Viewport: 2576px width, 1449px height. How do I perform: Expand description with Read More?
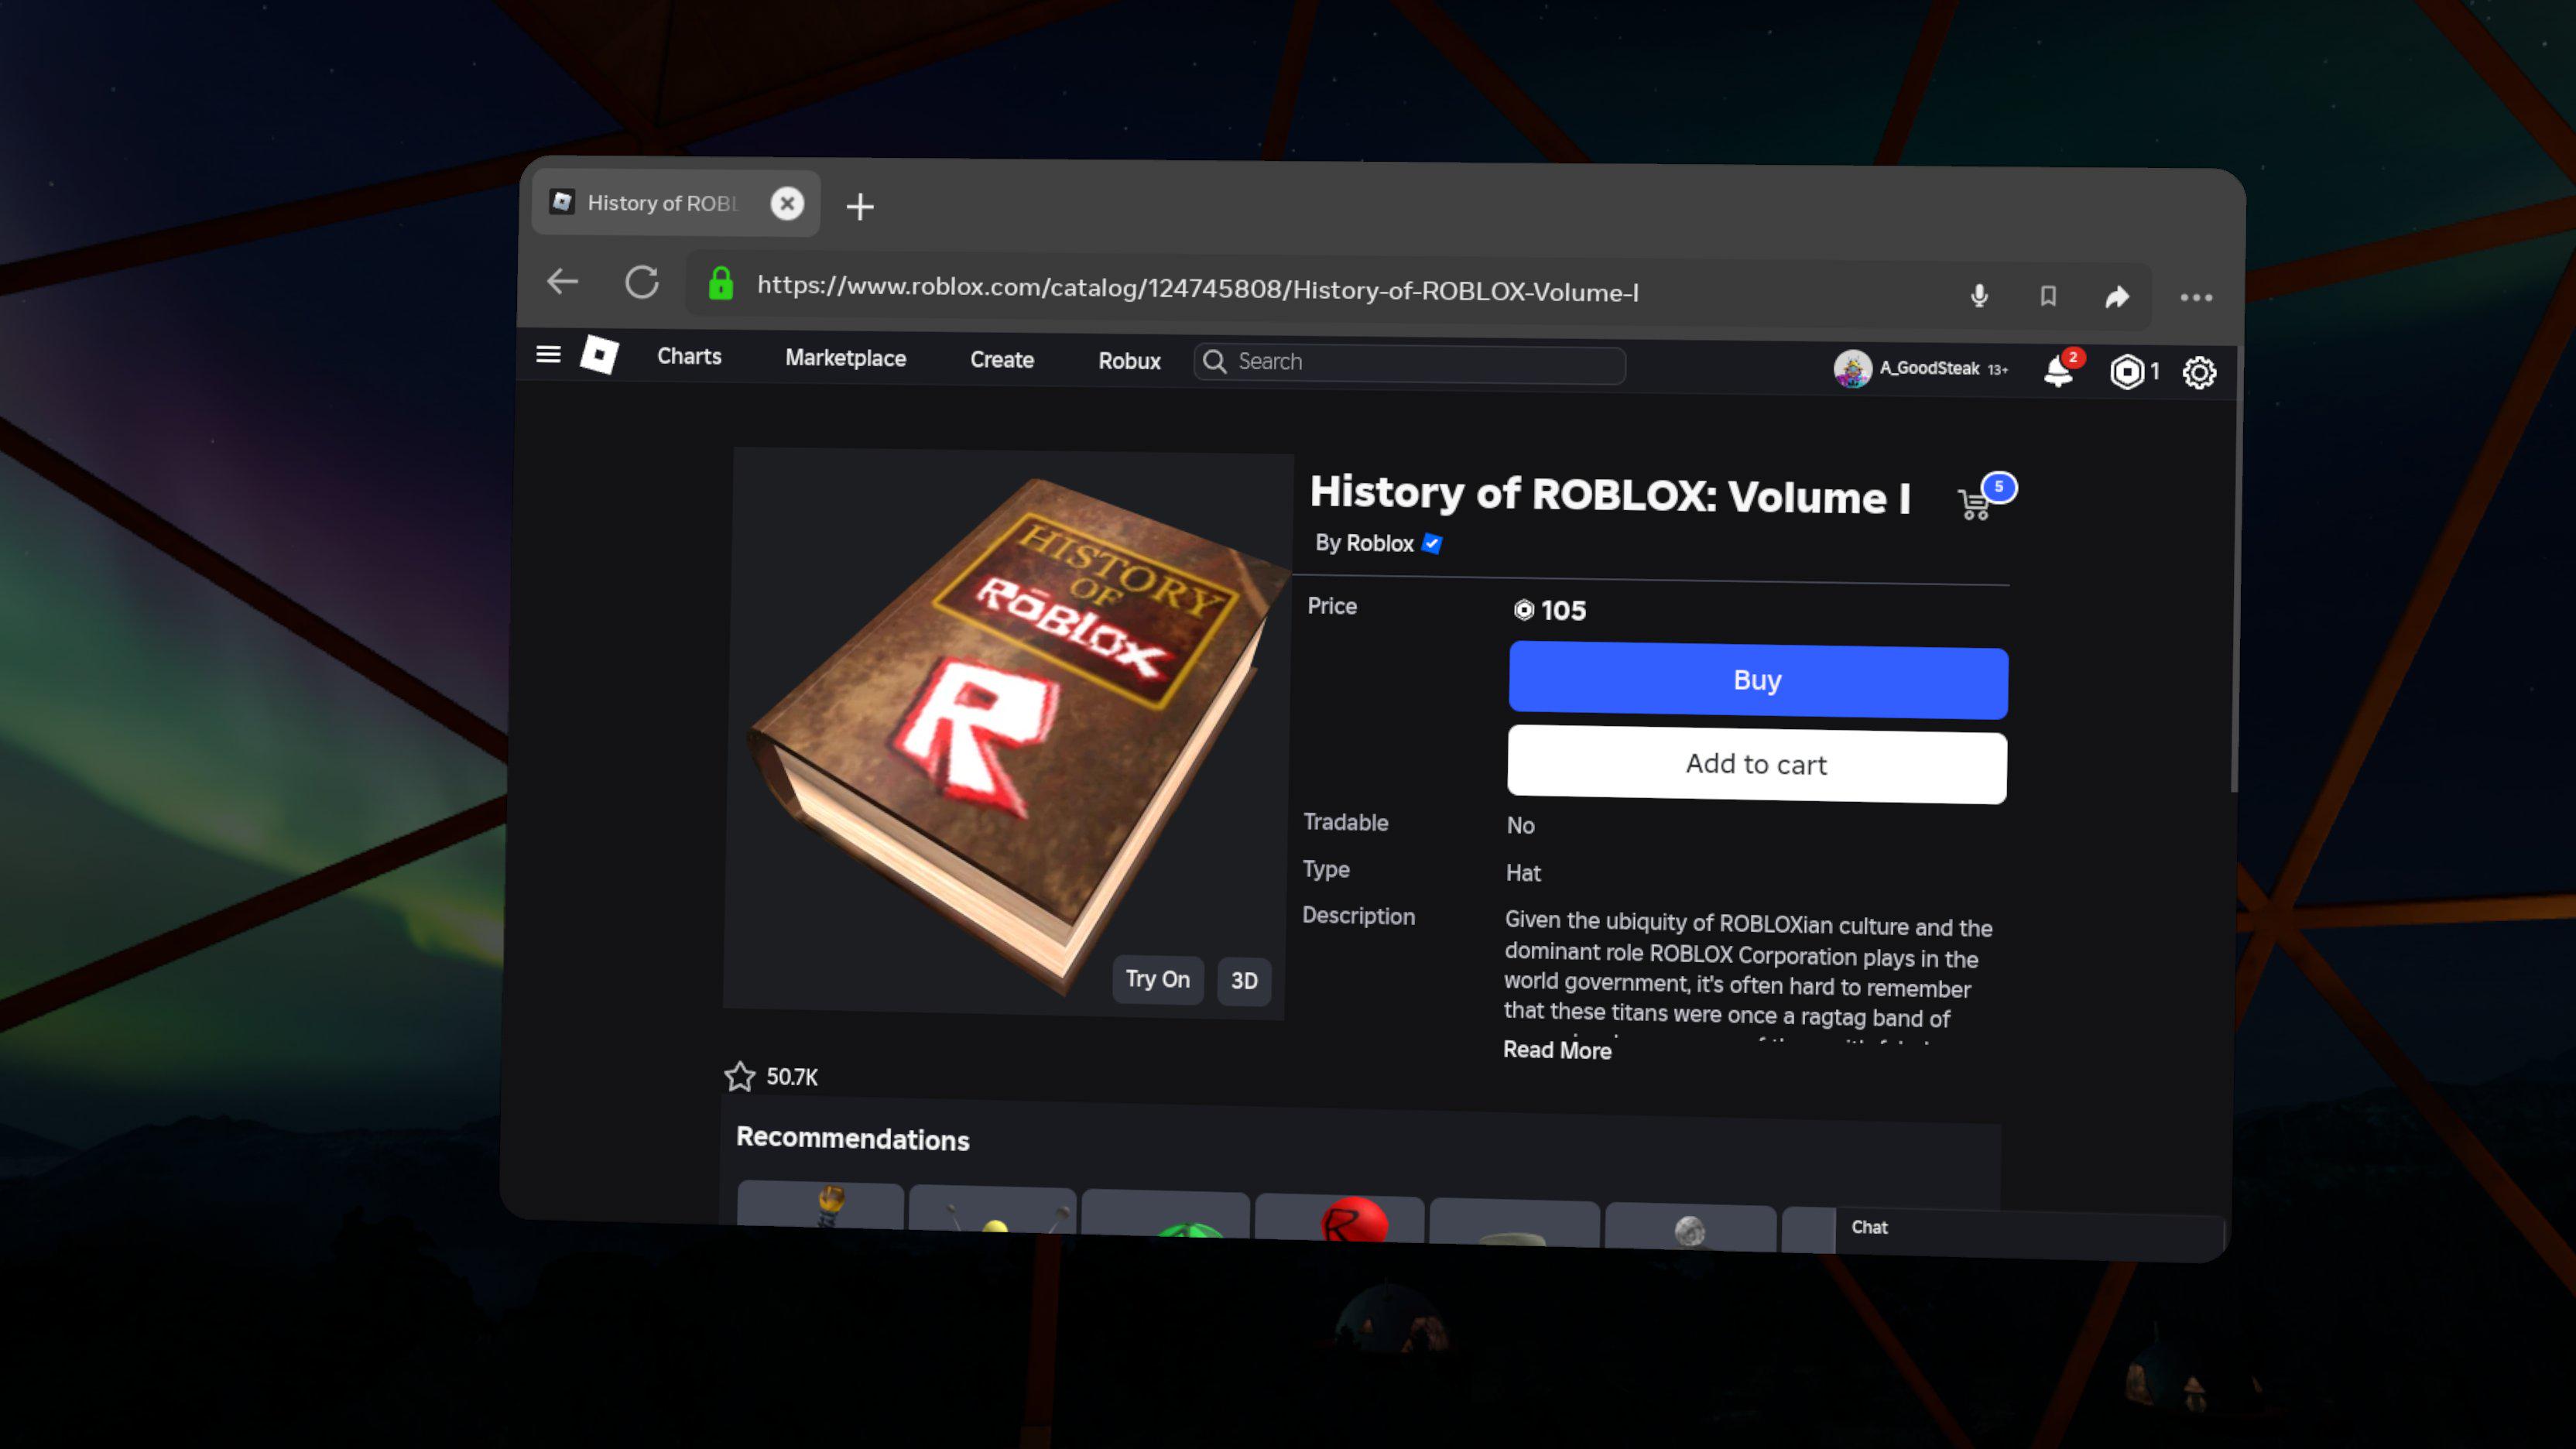[x=1557, y=1050]
